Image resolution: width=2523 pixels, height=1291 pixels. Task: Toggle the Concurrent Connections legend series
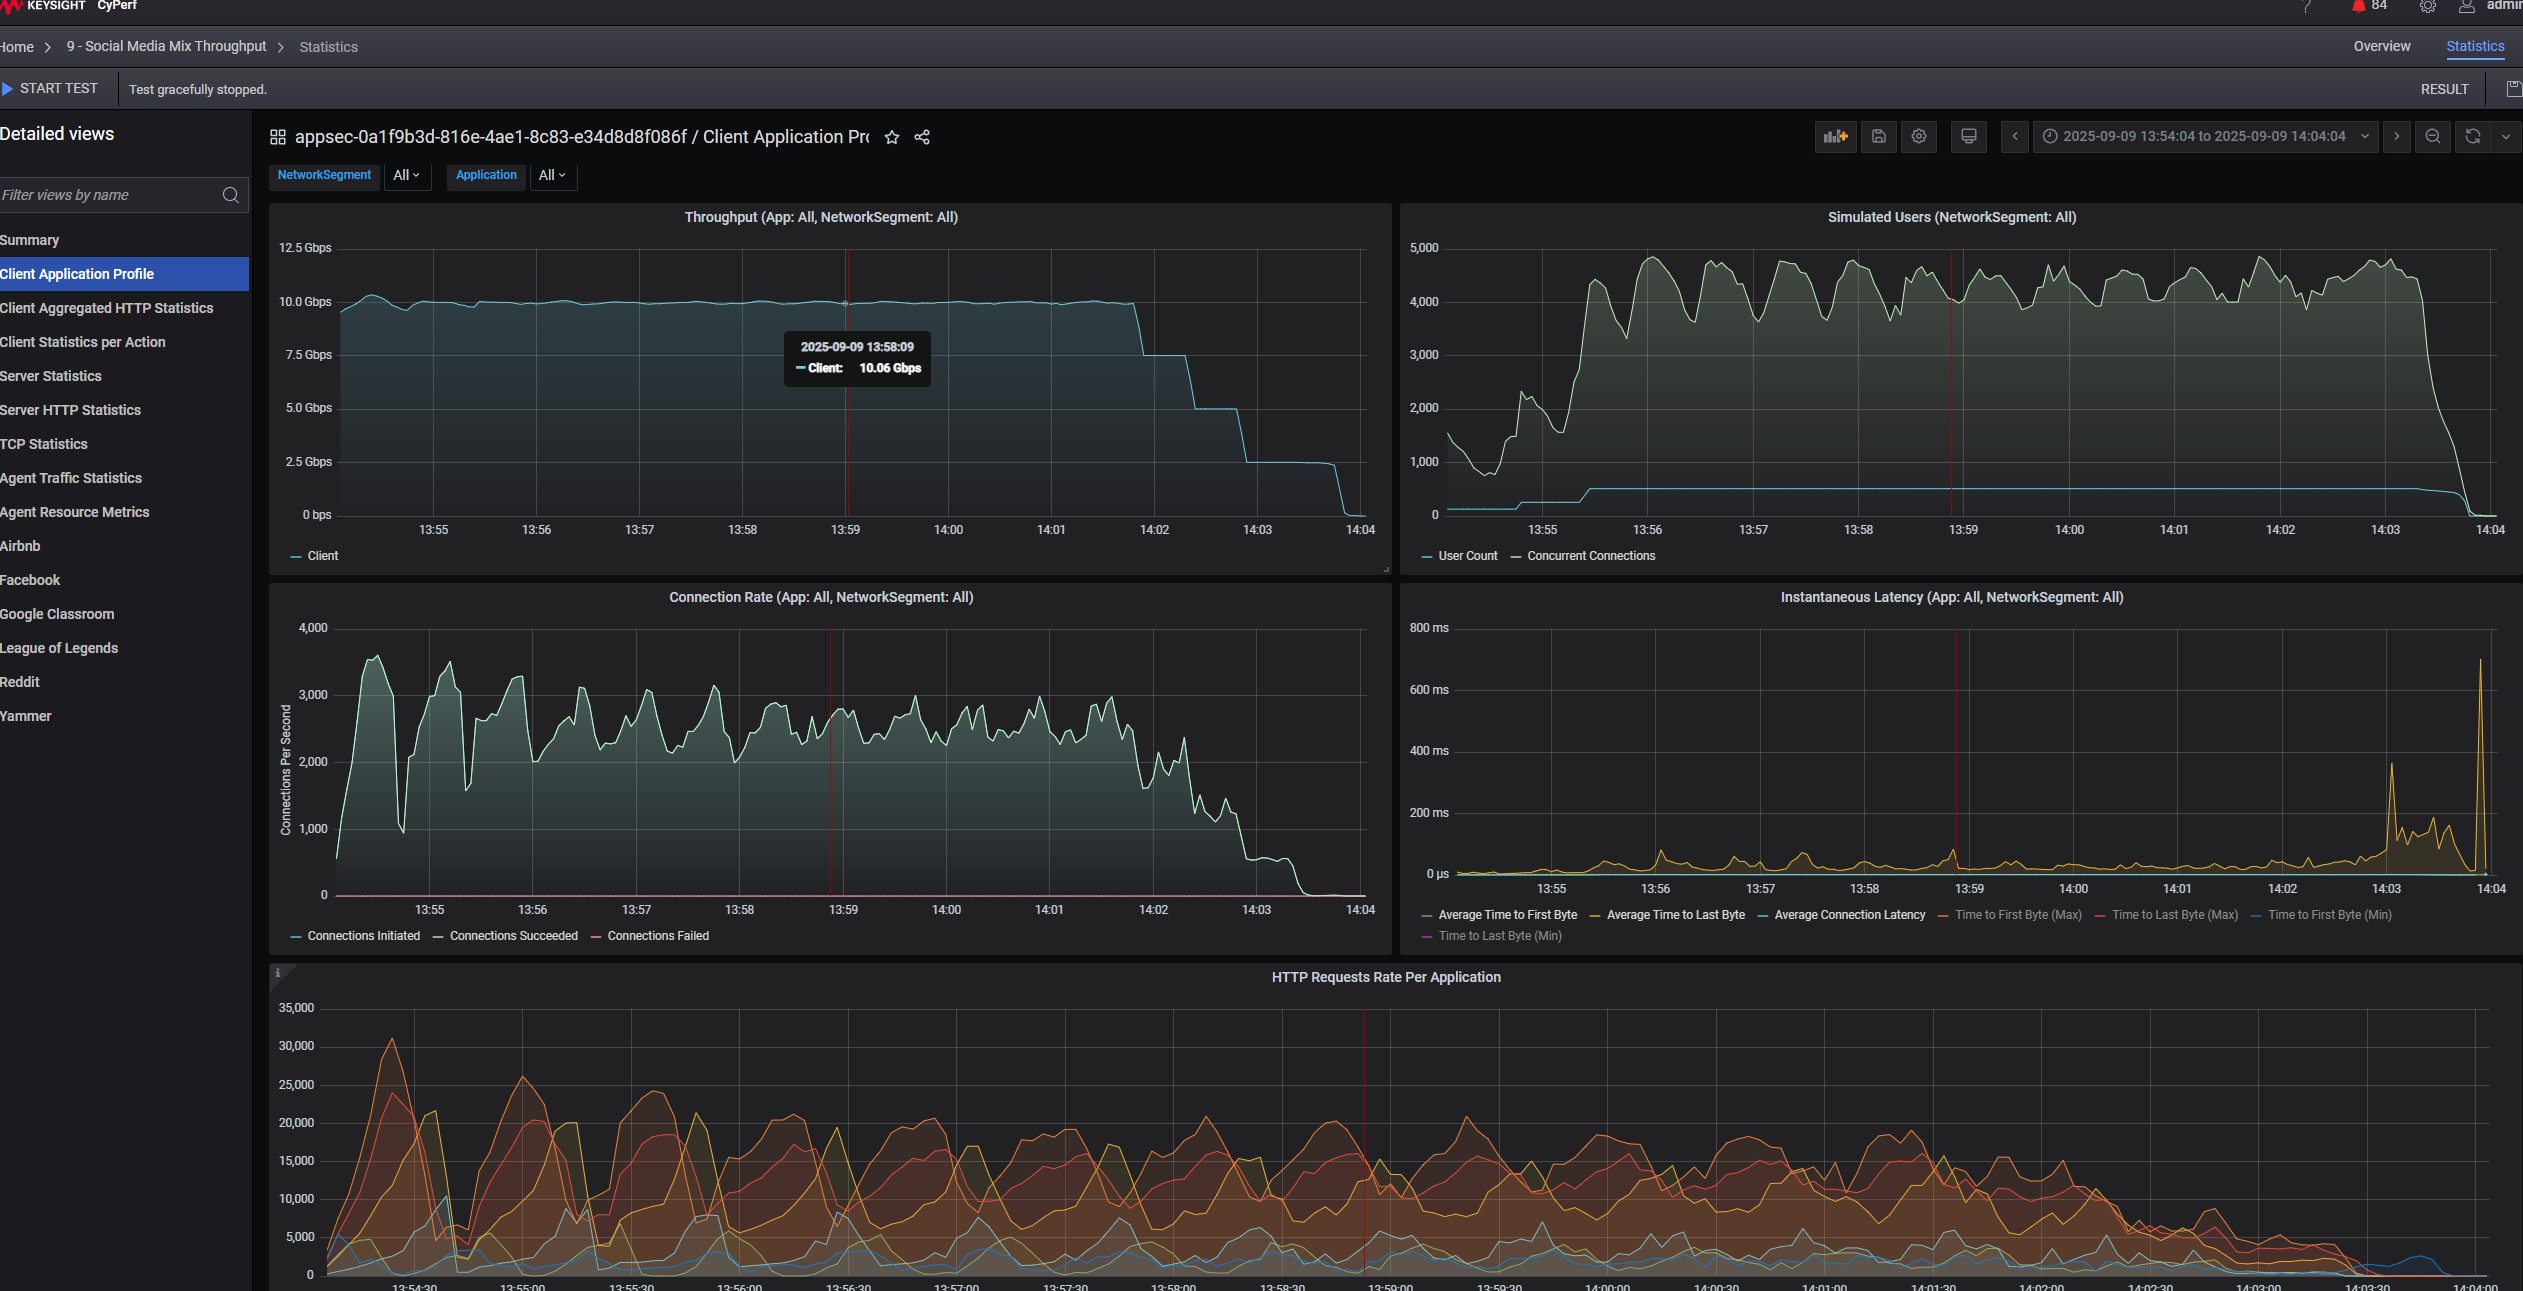pyautogui.click(x=1590, y=556)
